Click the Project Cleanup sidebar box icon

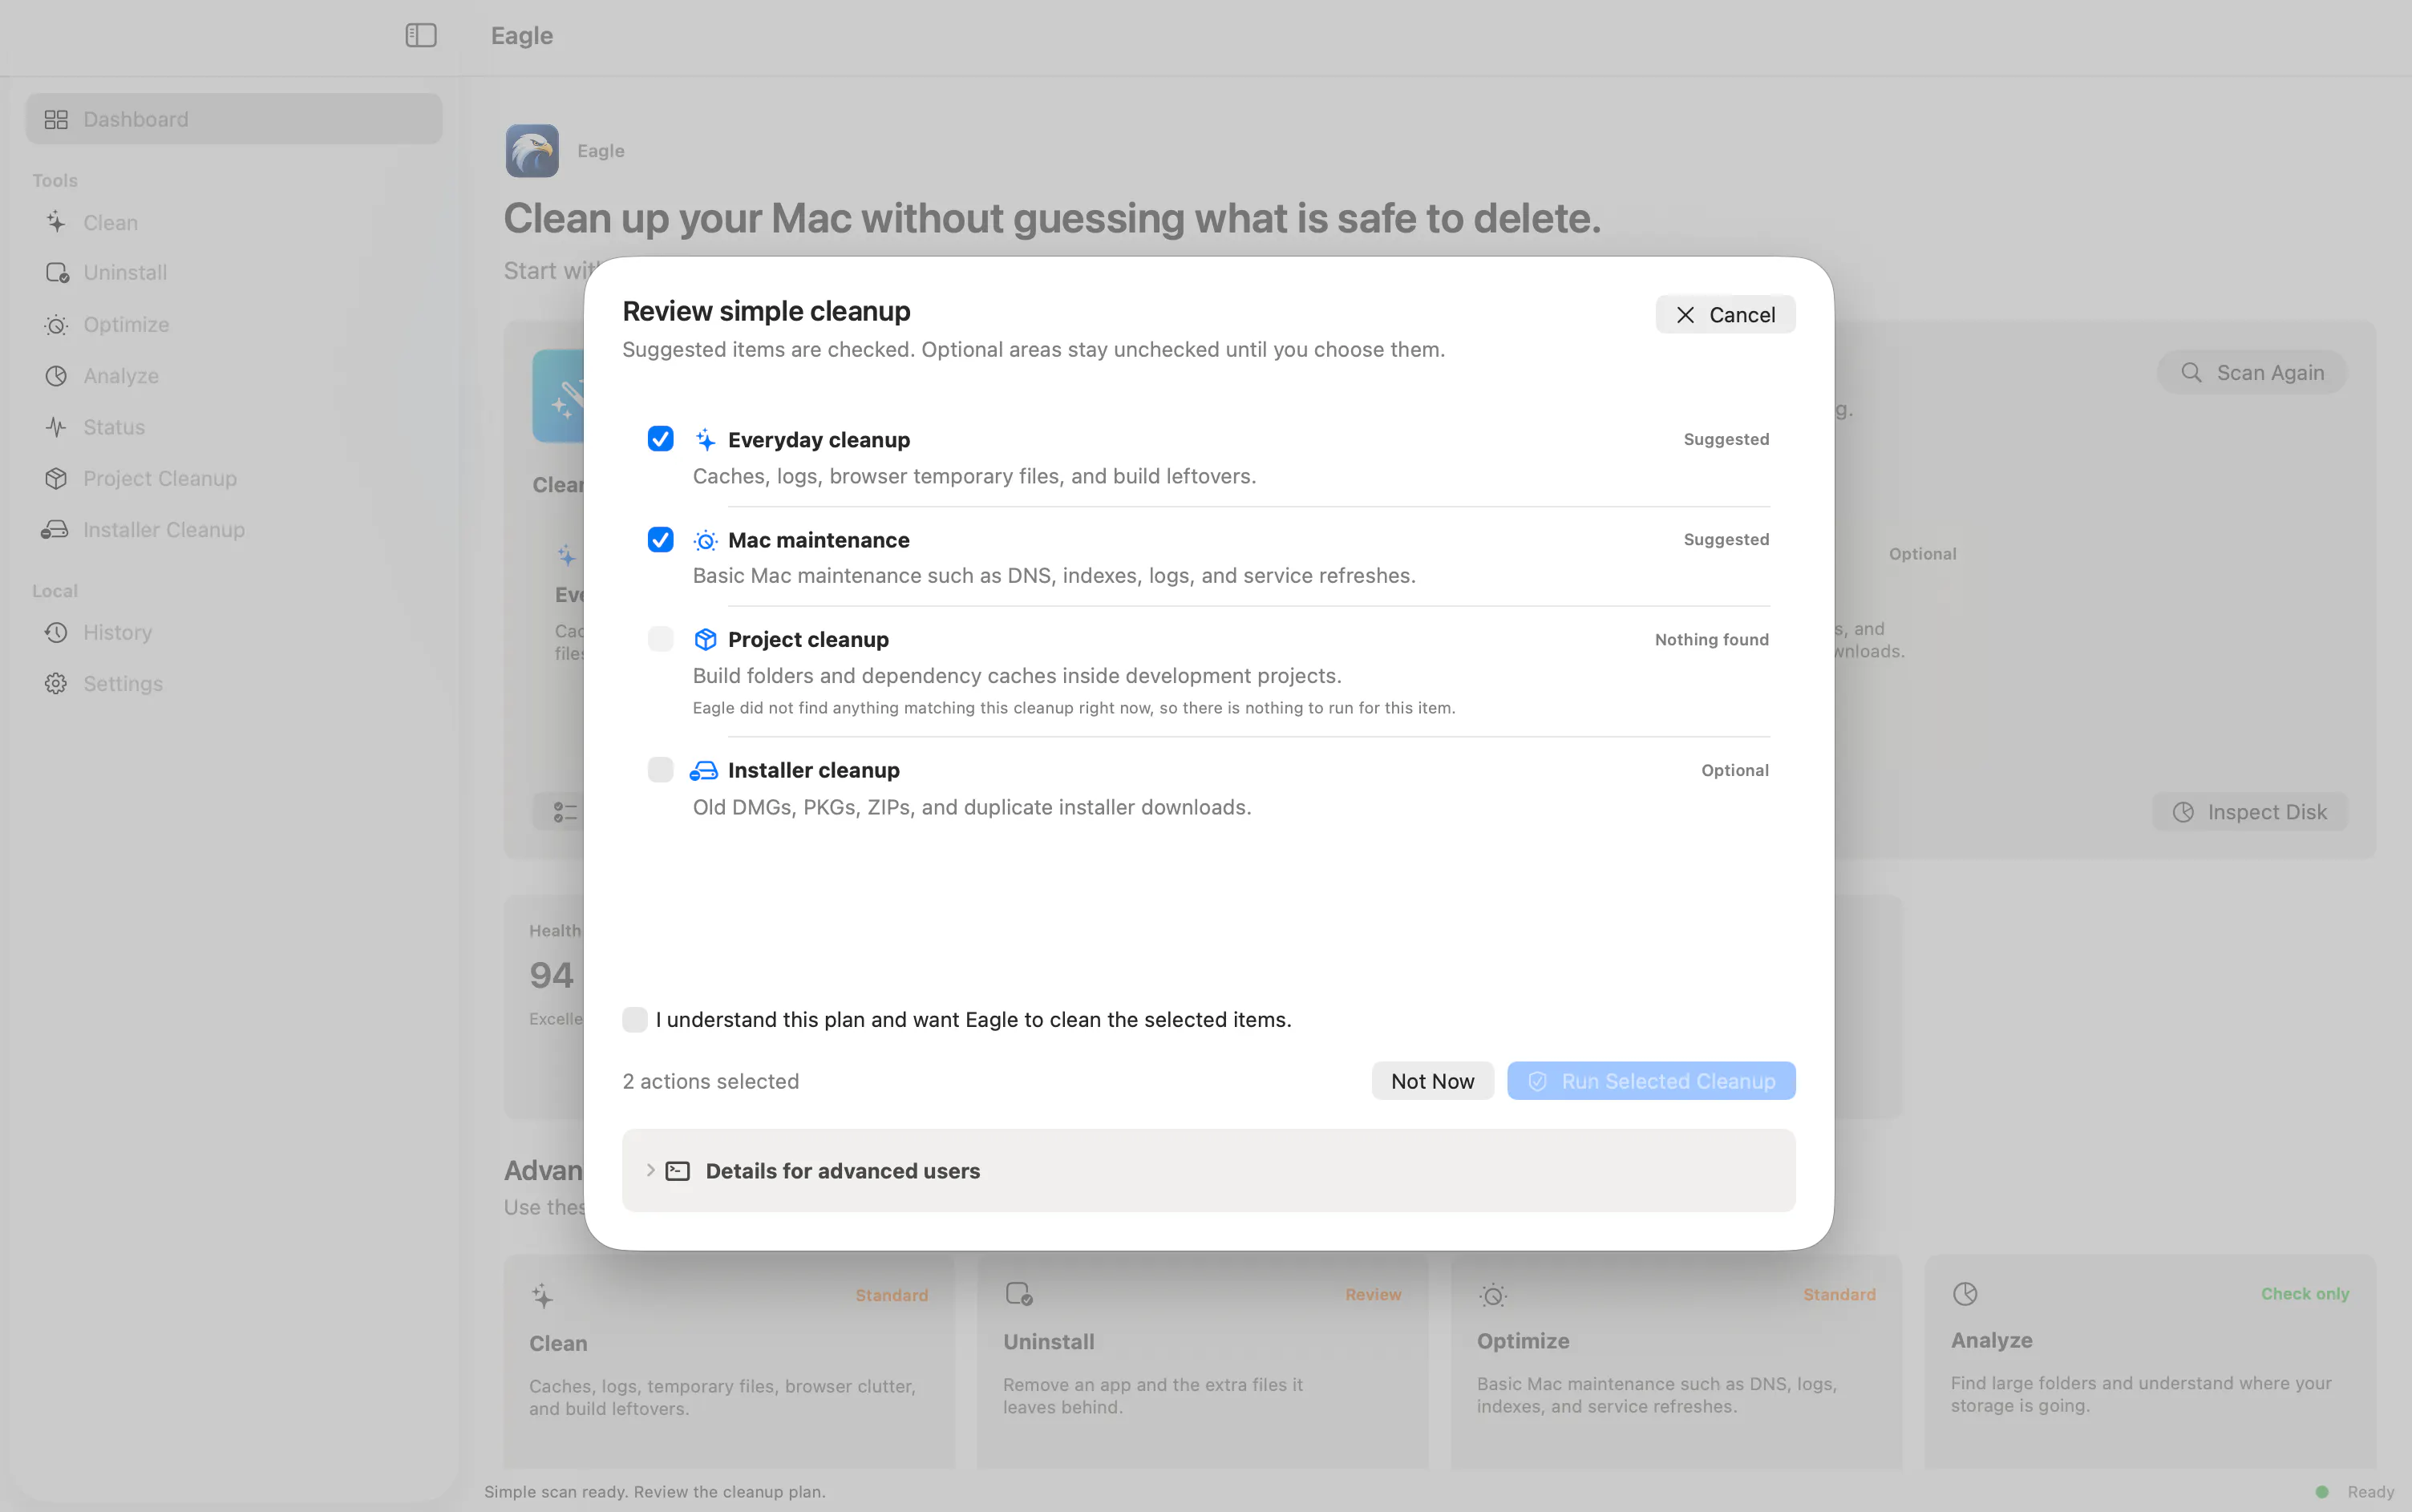[56, 478]
